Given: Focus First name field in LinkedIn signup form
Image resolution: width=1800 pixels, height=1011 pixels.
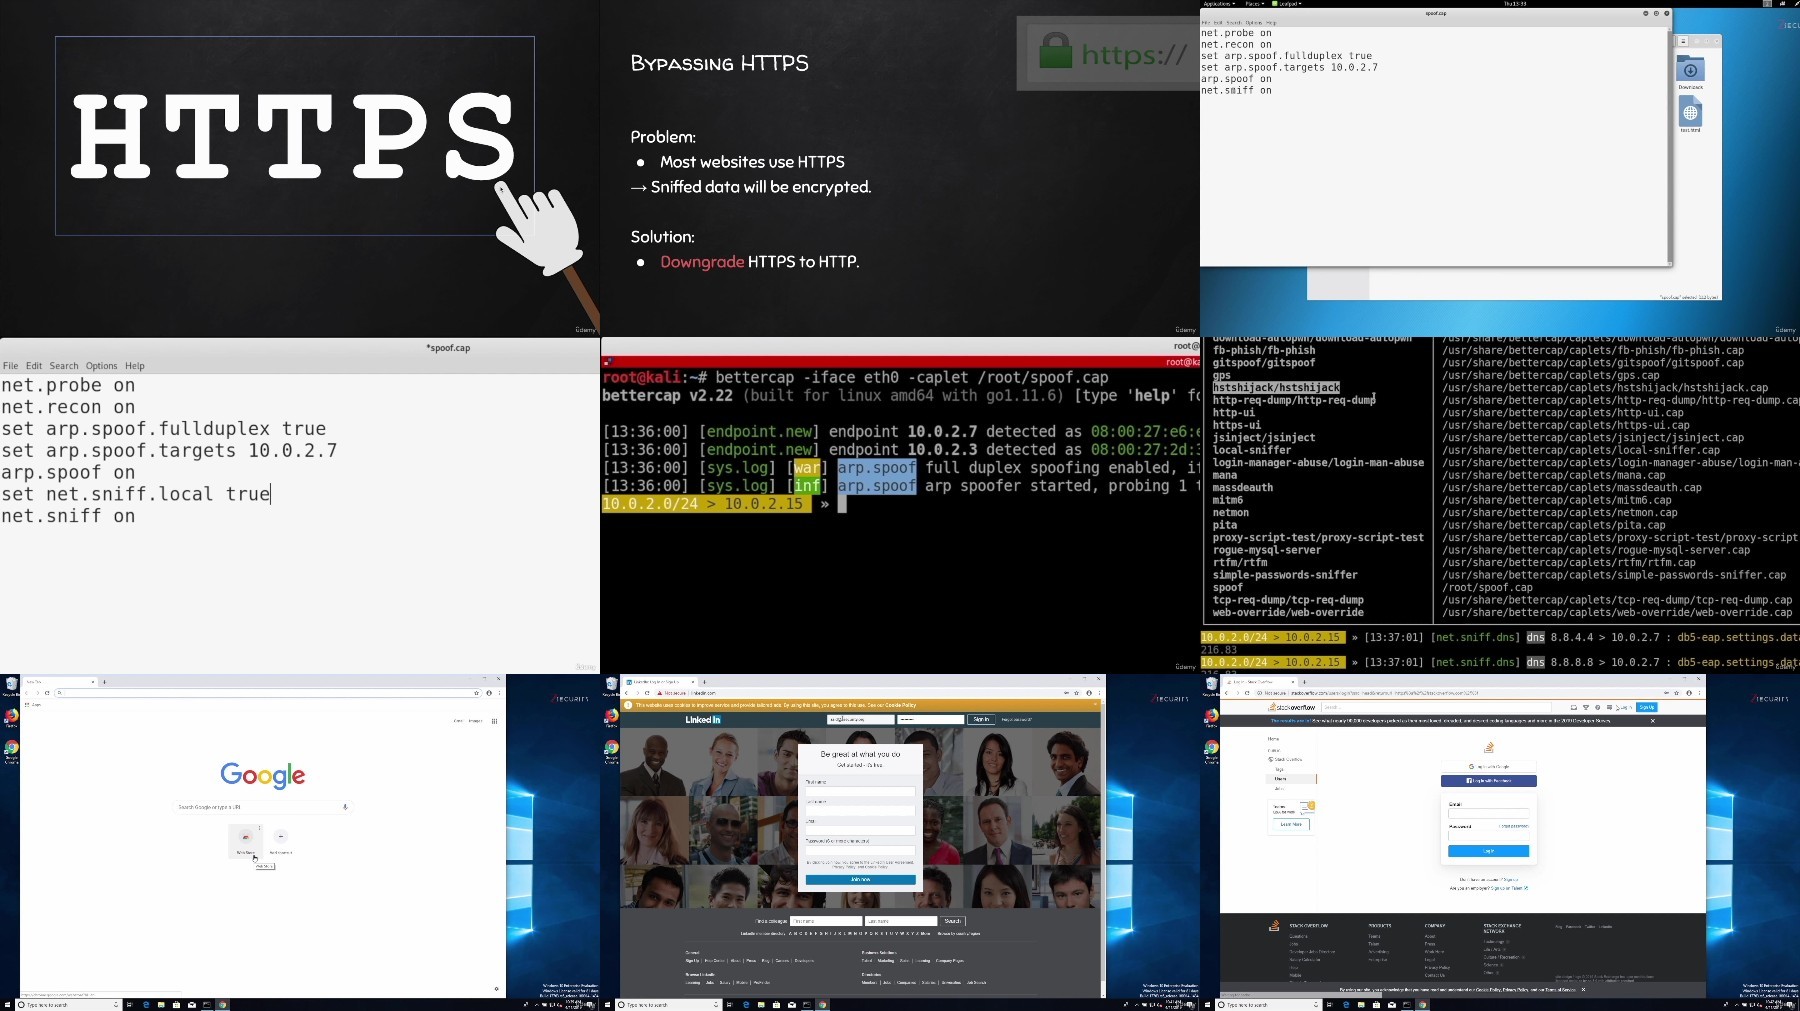Looking at the screenshot, I should [860, 791].
